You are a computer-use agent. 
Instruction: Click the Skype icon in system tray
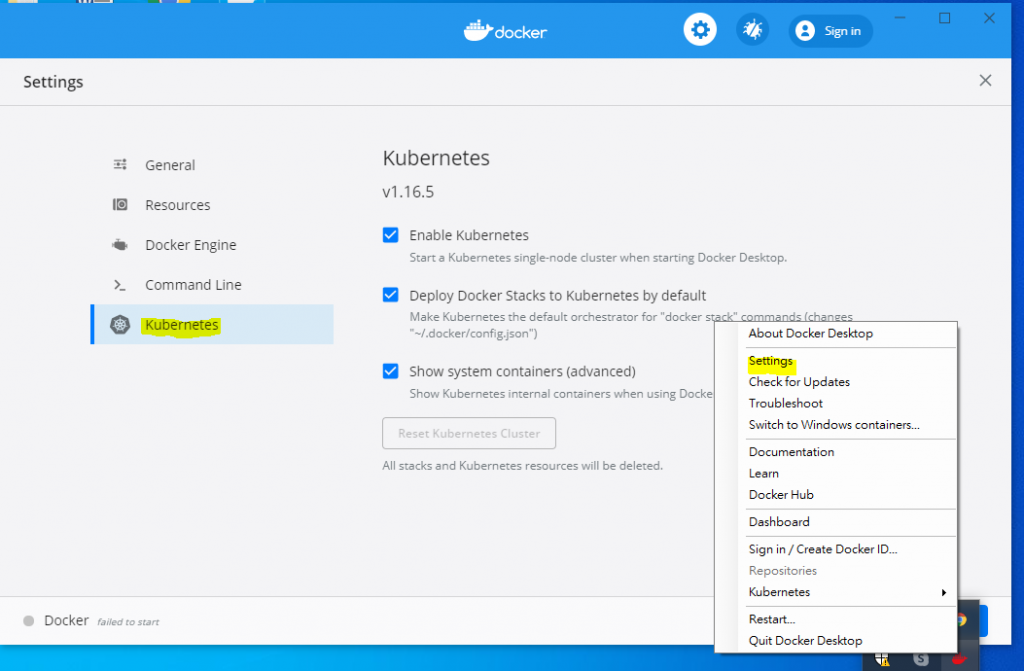coord(921,660)
